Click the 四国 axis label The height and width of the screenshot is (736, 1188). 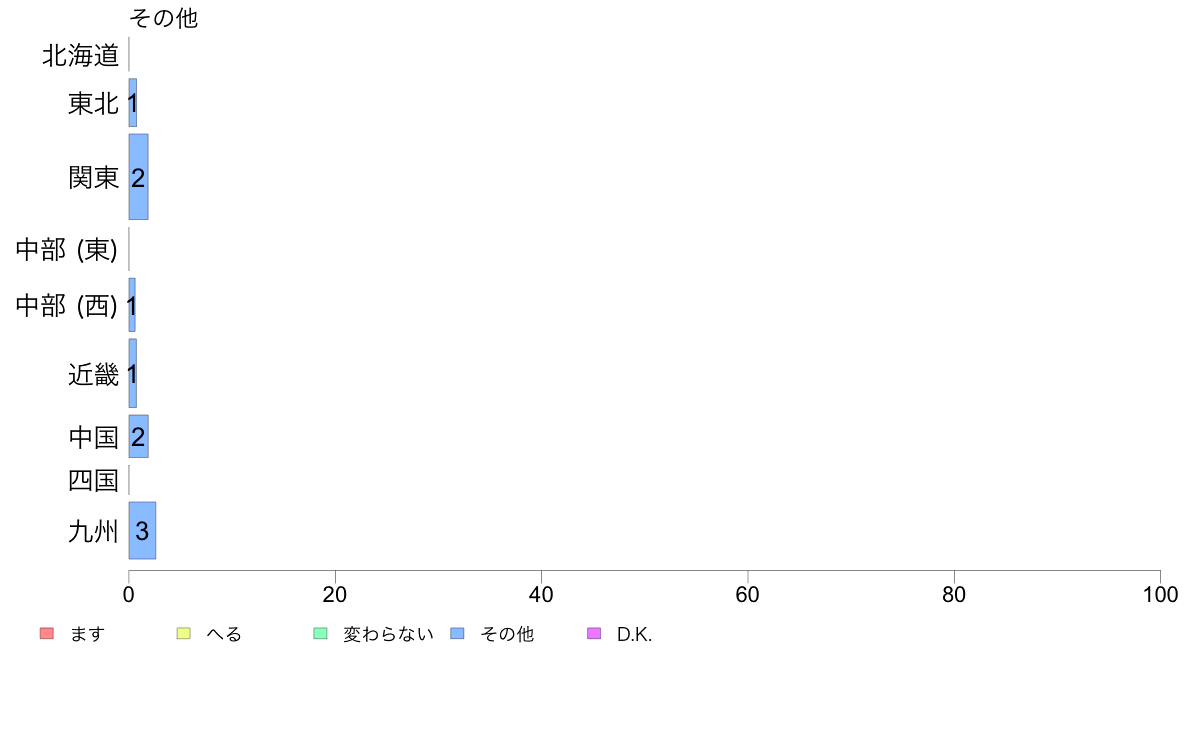point(93,481)
